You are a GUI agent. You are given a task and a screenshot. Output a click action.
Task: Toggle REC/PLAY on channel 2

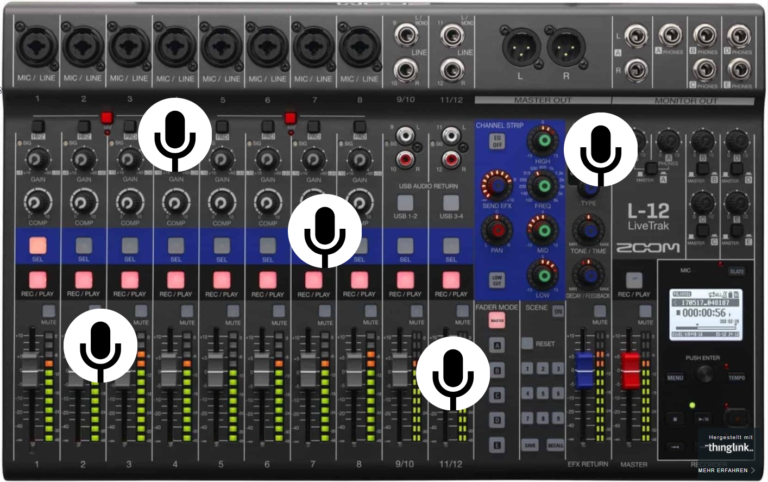[84, 280]
